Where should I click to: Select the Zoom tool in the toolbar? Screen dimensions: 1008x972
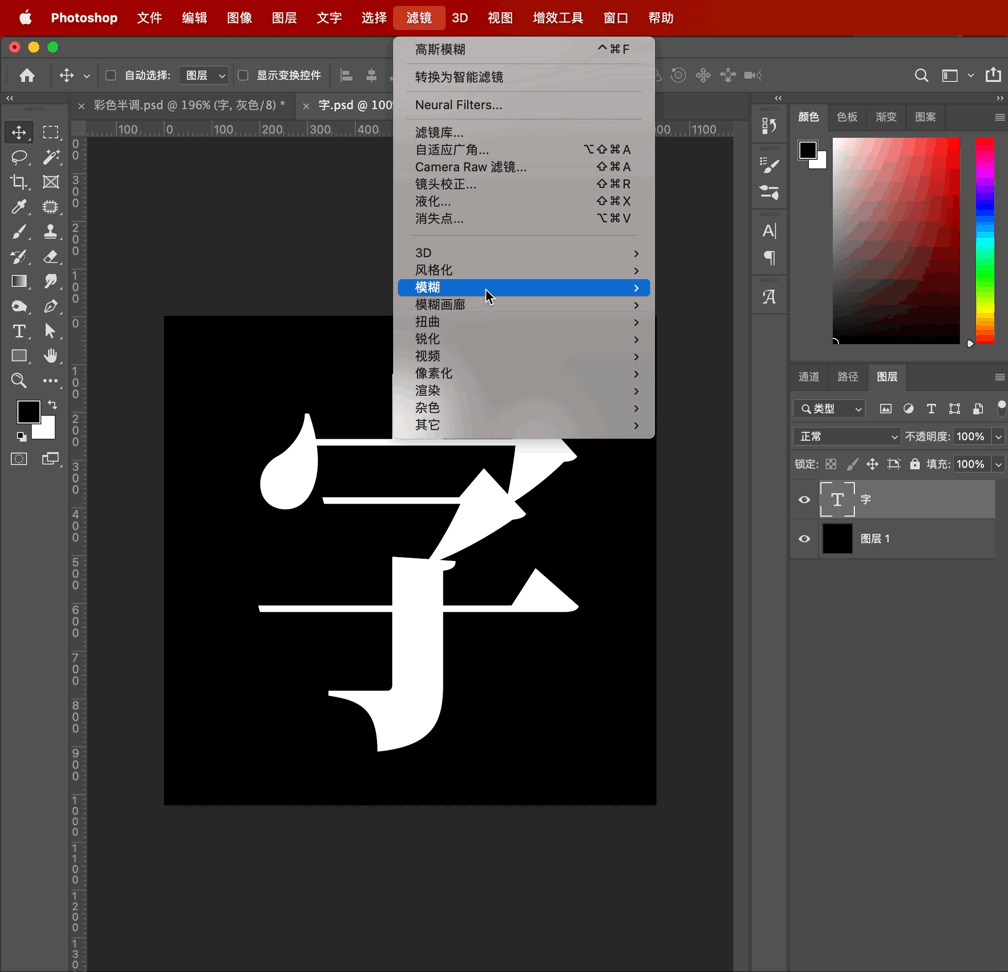(19, 381)
